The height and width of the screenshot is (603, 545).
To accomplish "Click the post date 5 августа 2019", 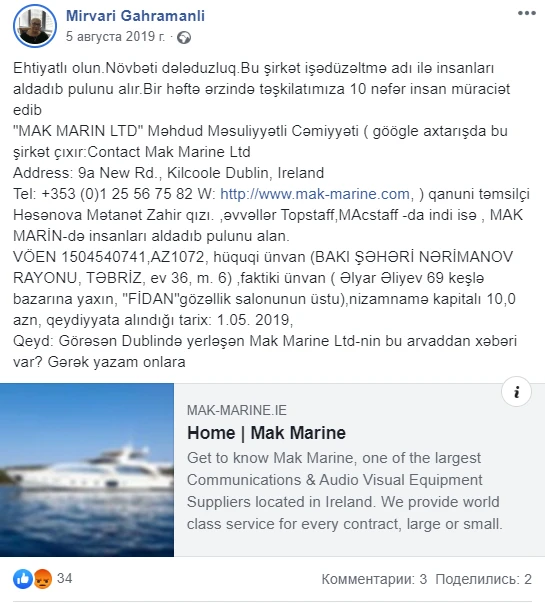I will (x=115, y=37).
